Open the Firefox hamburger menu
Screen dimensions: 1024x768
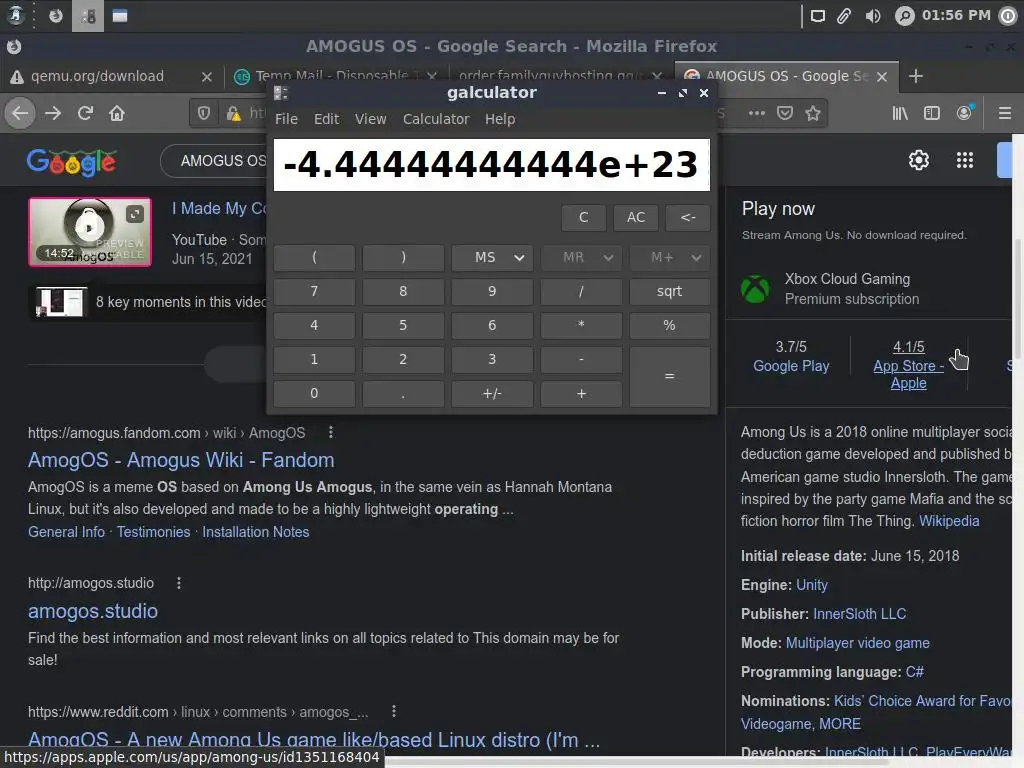(1005, 114)
